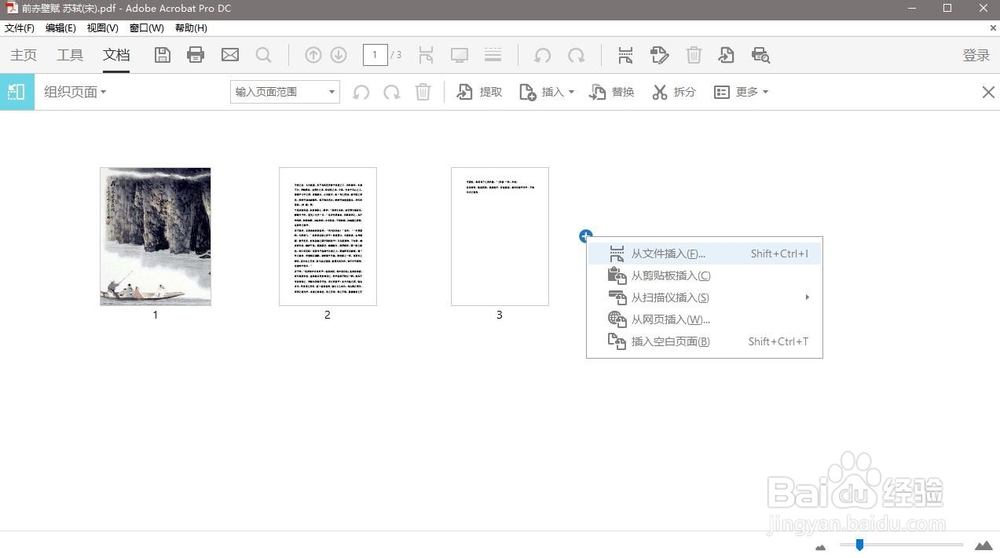Open the 视图(V) menu

(103, 28)
